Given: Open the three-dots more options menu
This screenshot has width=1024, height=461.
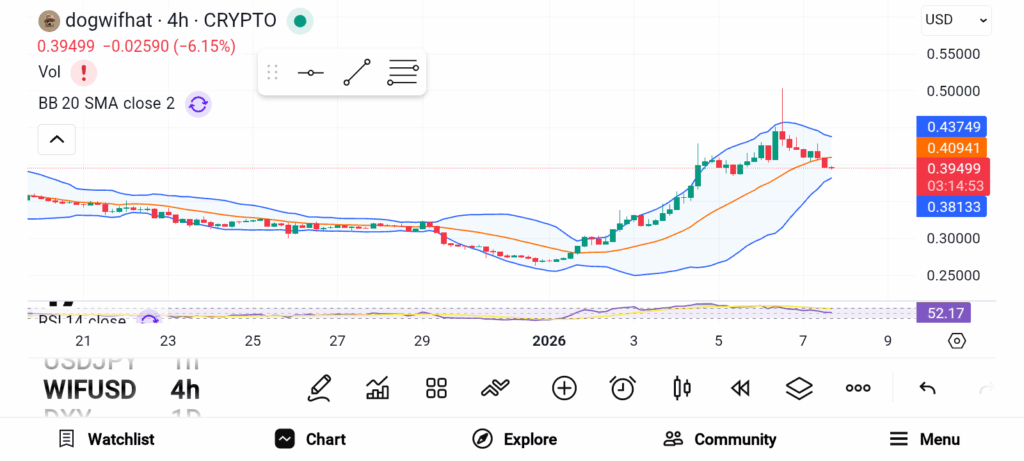Looking at the screenshot, I should click(858, 388).
